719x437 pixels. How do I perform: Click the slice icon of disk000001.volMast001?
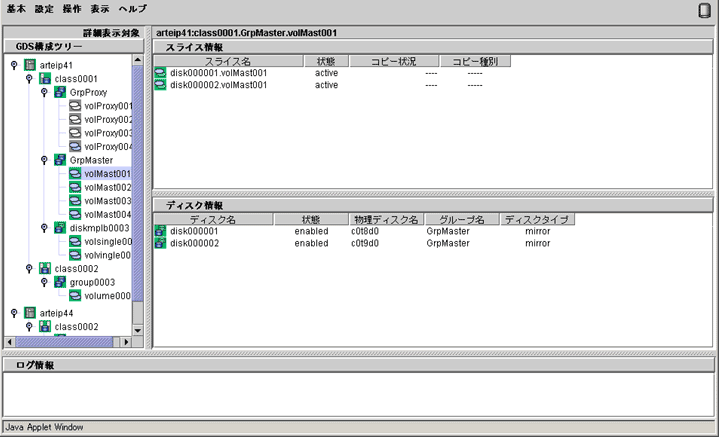click(x=160, y=73)
